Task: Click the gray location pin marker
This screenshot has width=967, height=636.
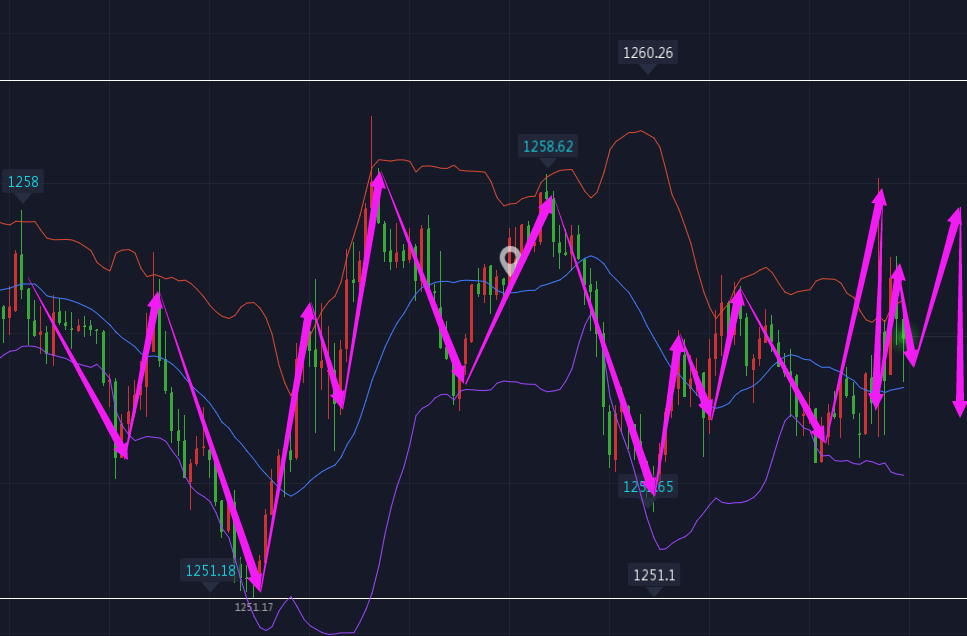Action: pyautogui.click(x=509, y=261)
